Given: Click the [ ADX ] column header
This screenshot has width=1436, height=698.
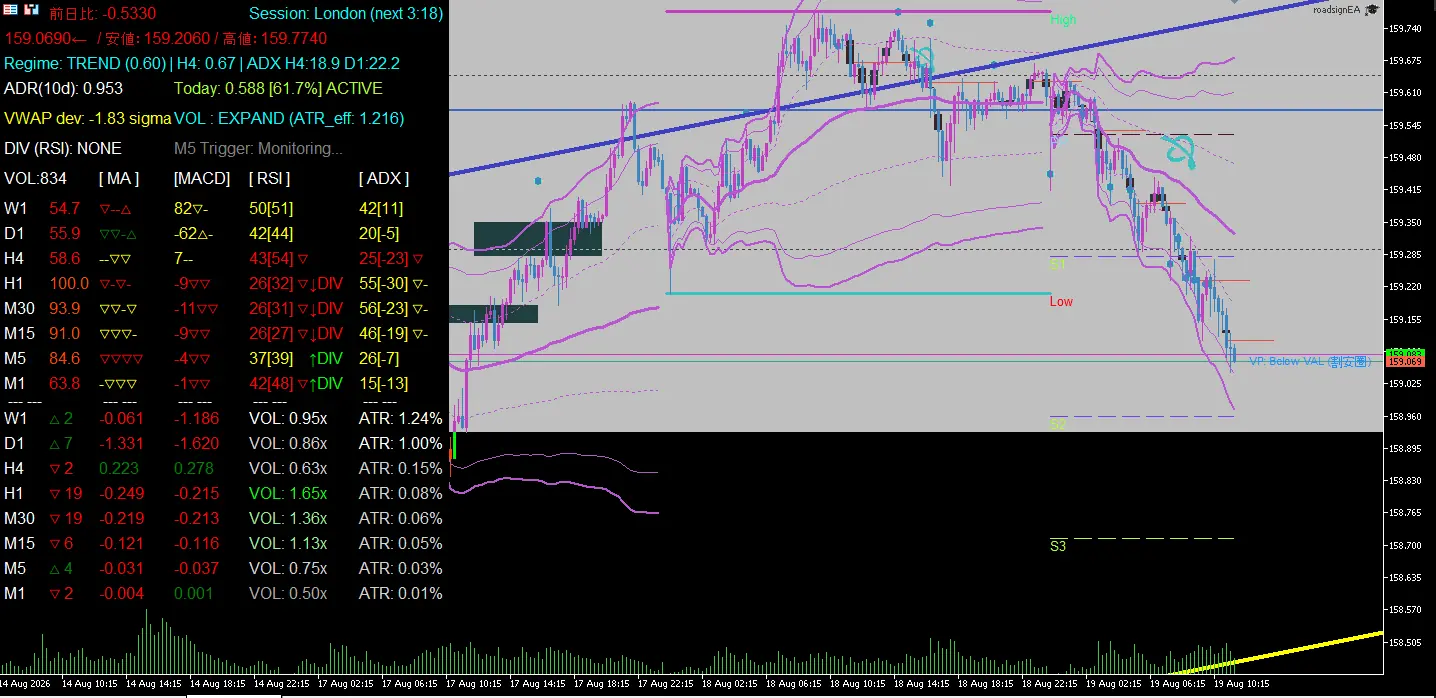Looking at the screenshot, I should coord(384,178).
